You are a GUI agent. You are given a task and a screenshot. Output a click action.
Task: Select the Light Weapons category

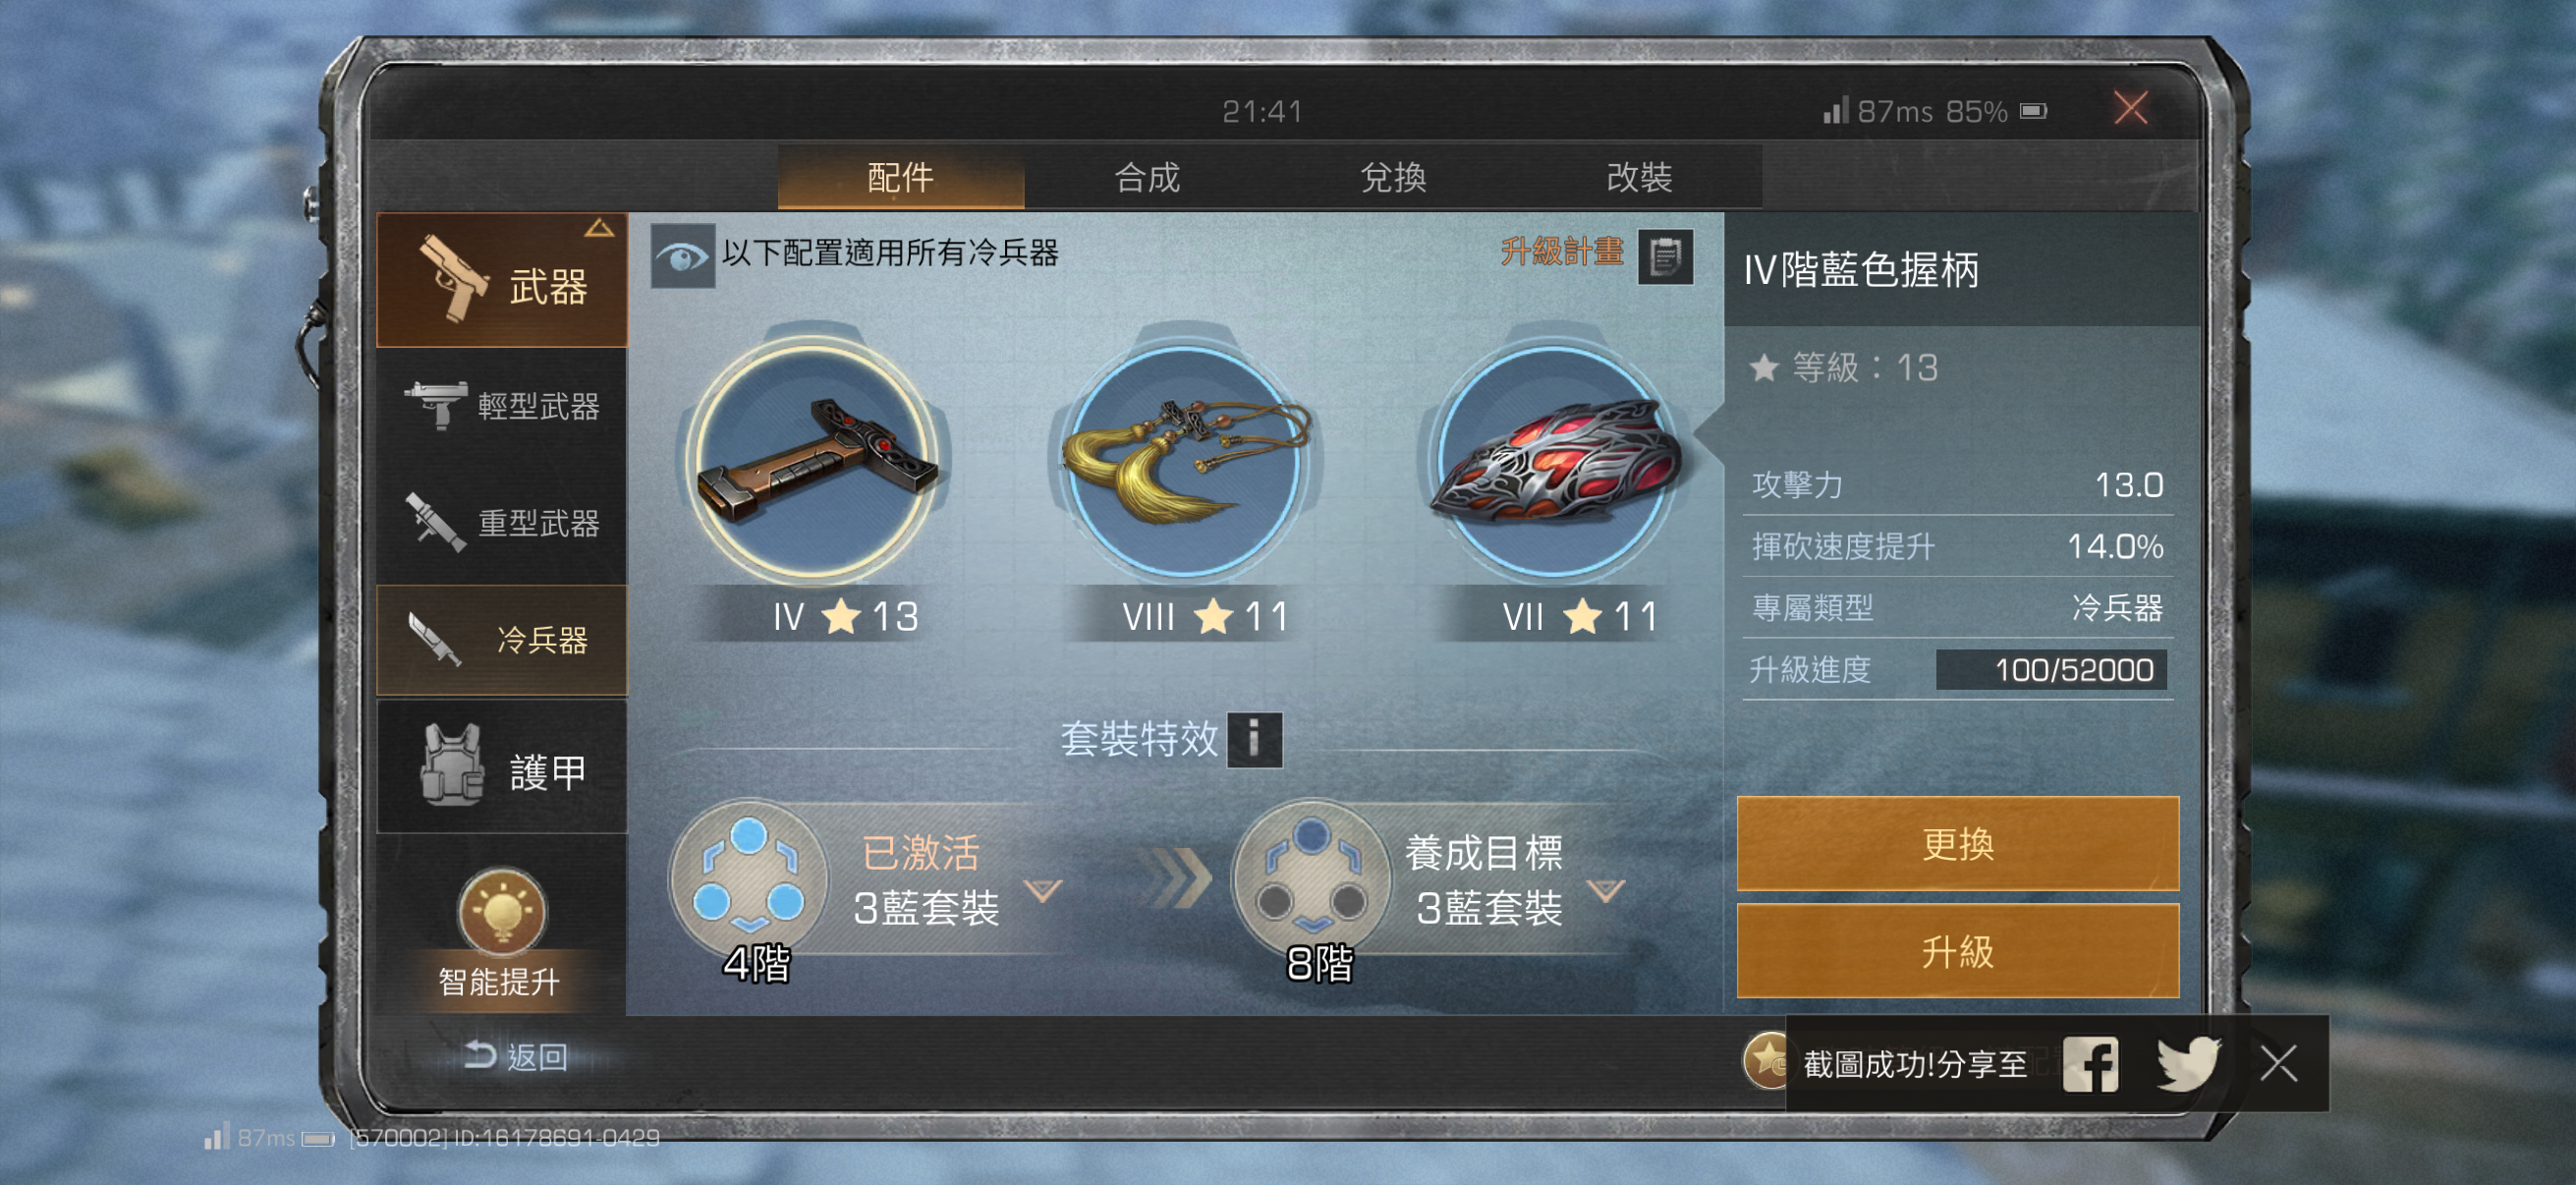point(501,406)
